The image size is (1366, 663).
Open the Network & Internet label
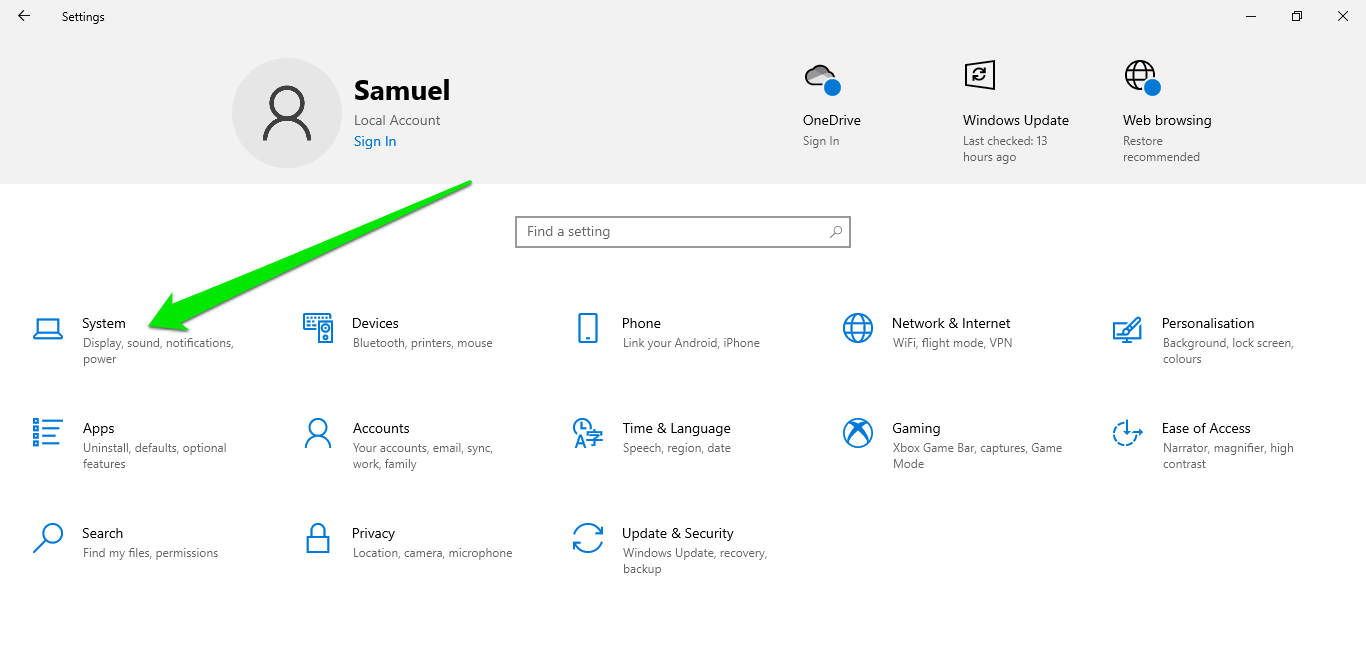pos(951,323)
